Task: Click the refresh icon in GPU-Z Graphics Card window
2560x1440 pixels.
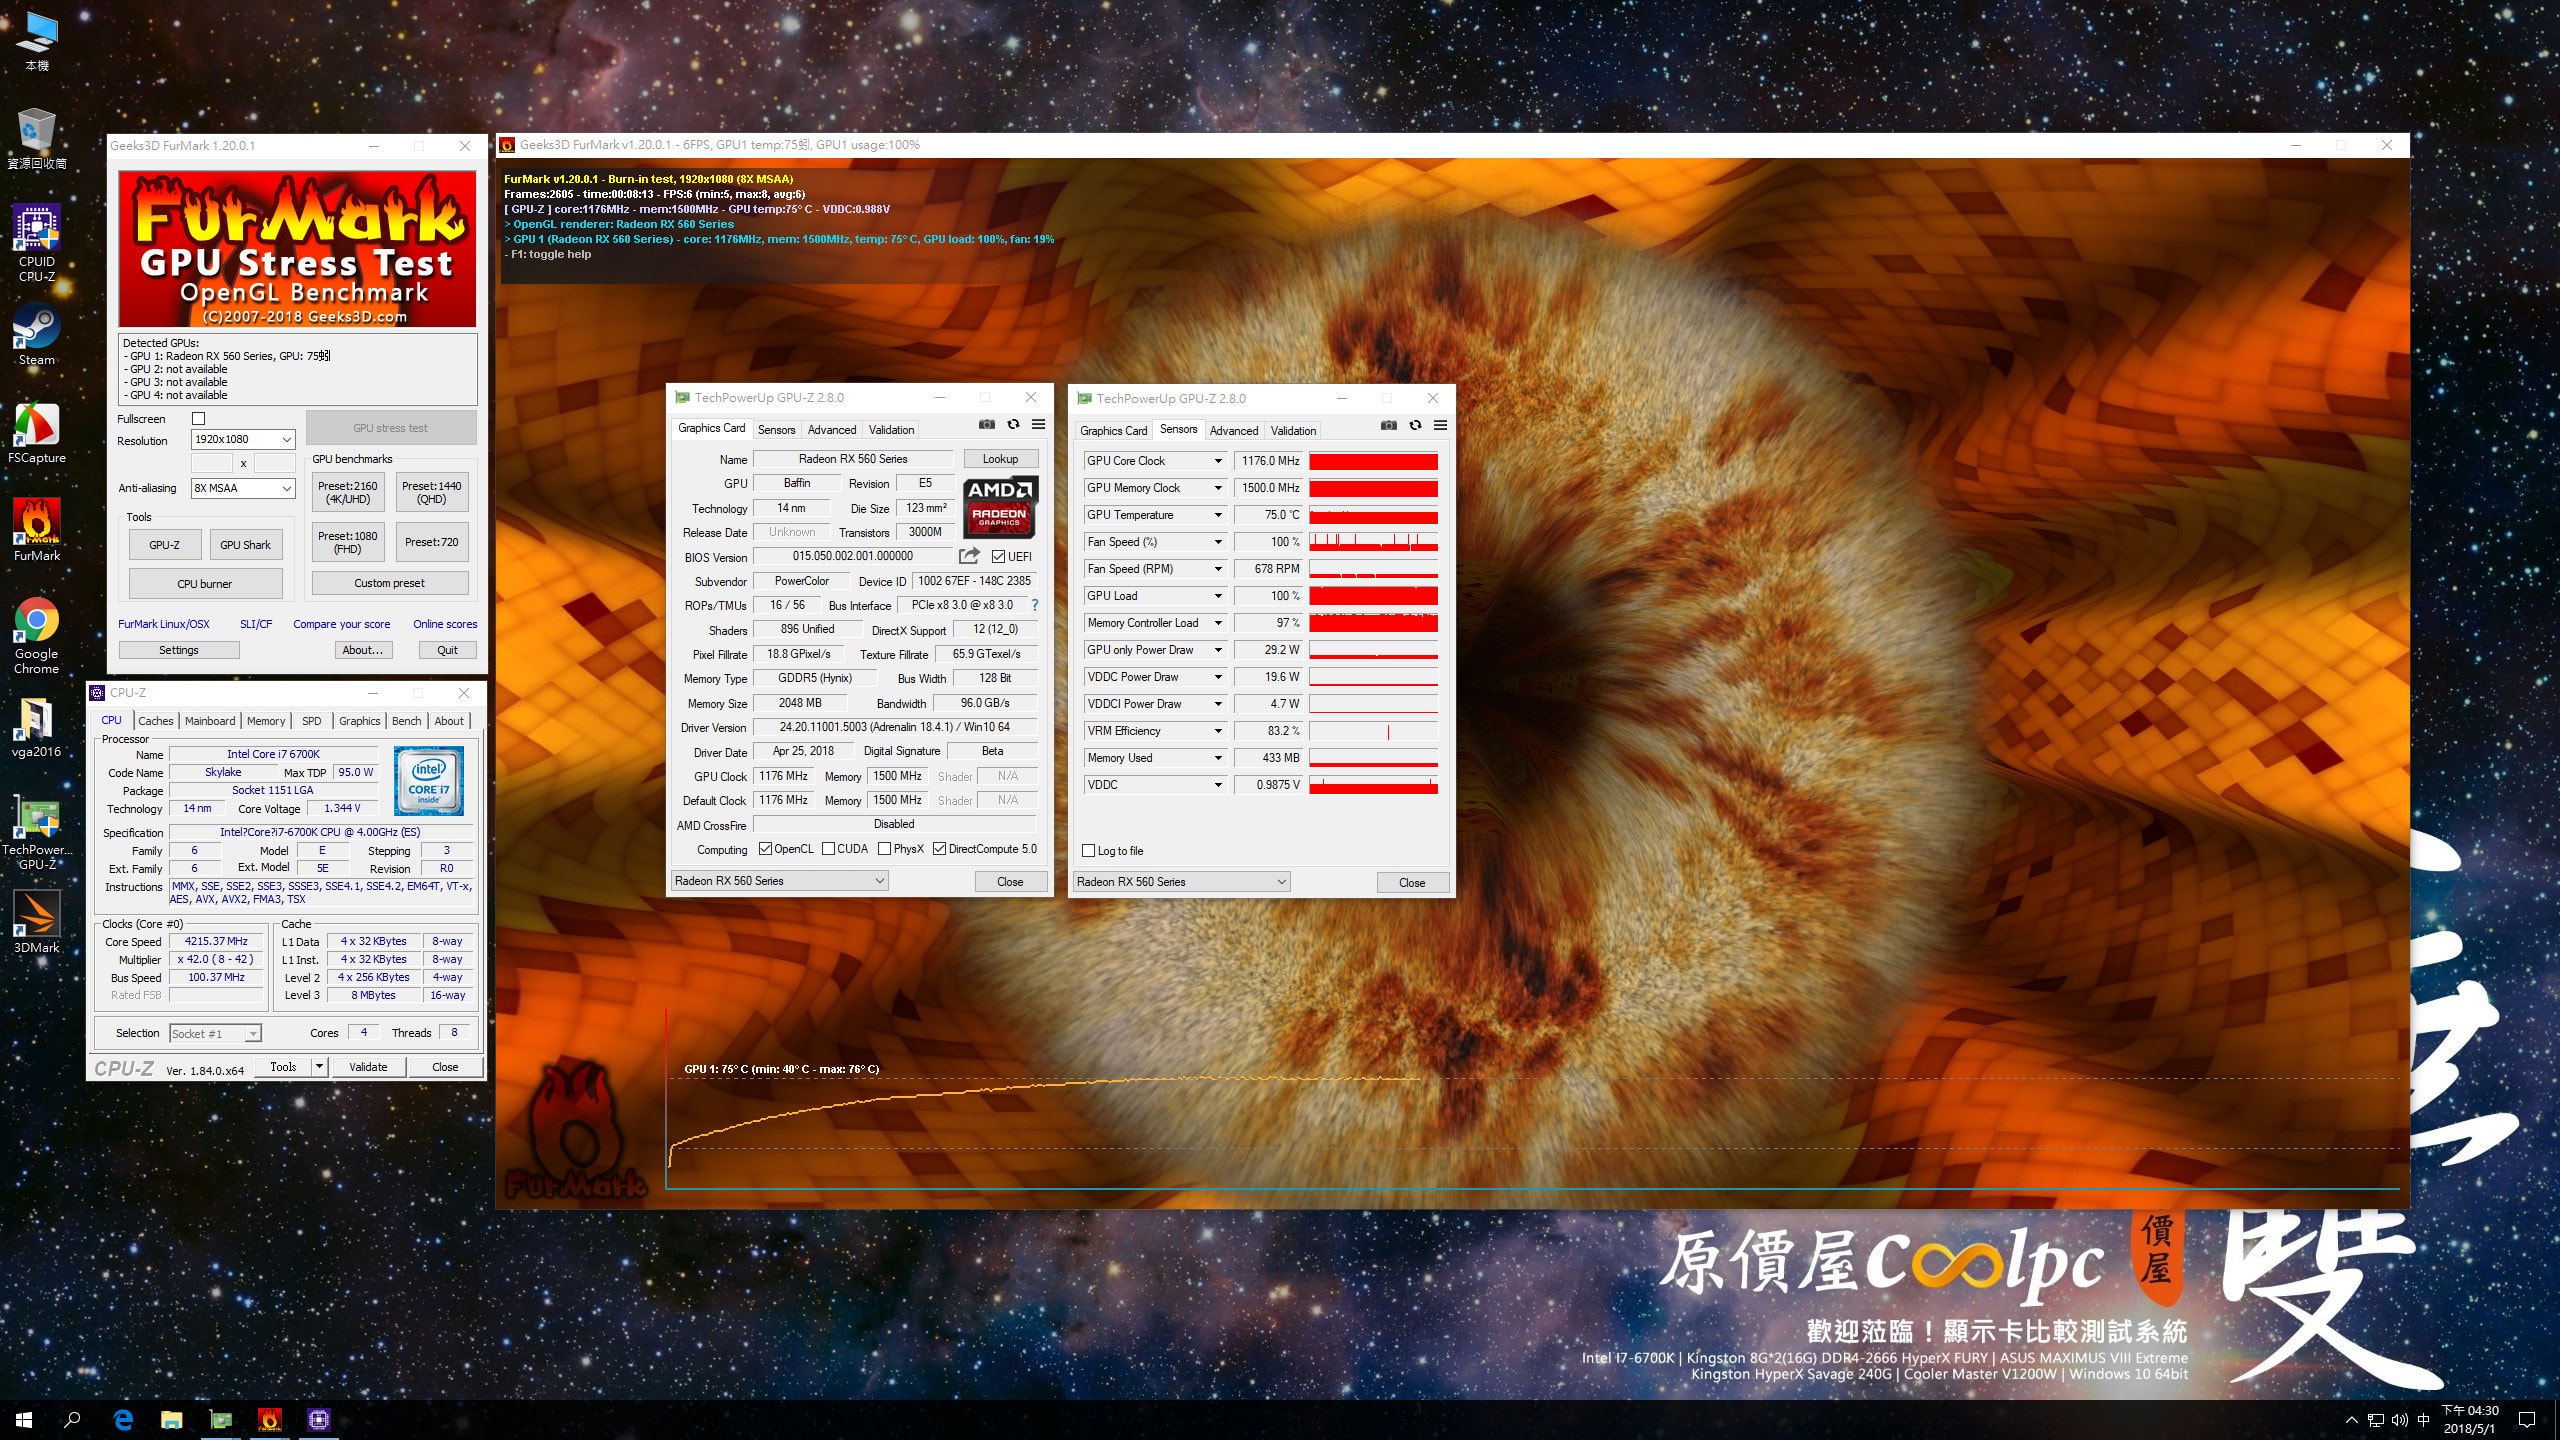Action: coord(1013,424)
